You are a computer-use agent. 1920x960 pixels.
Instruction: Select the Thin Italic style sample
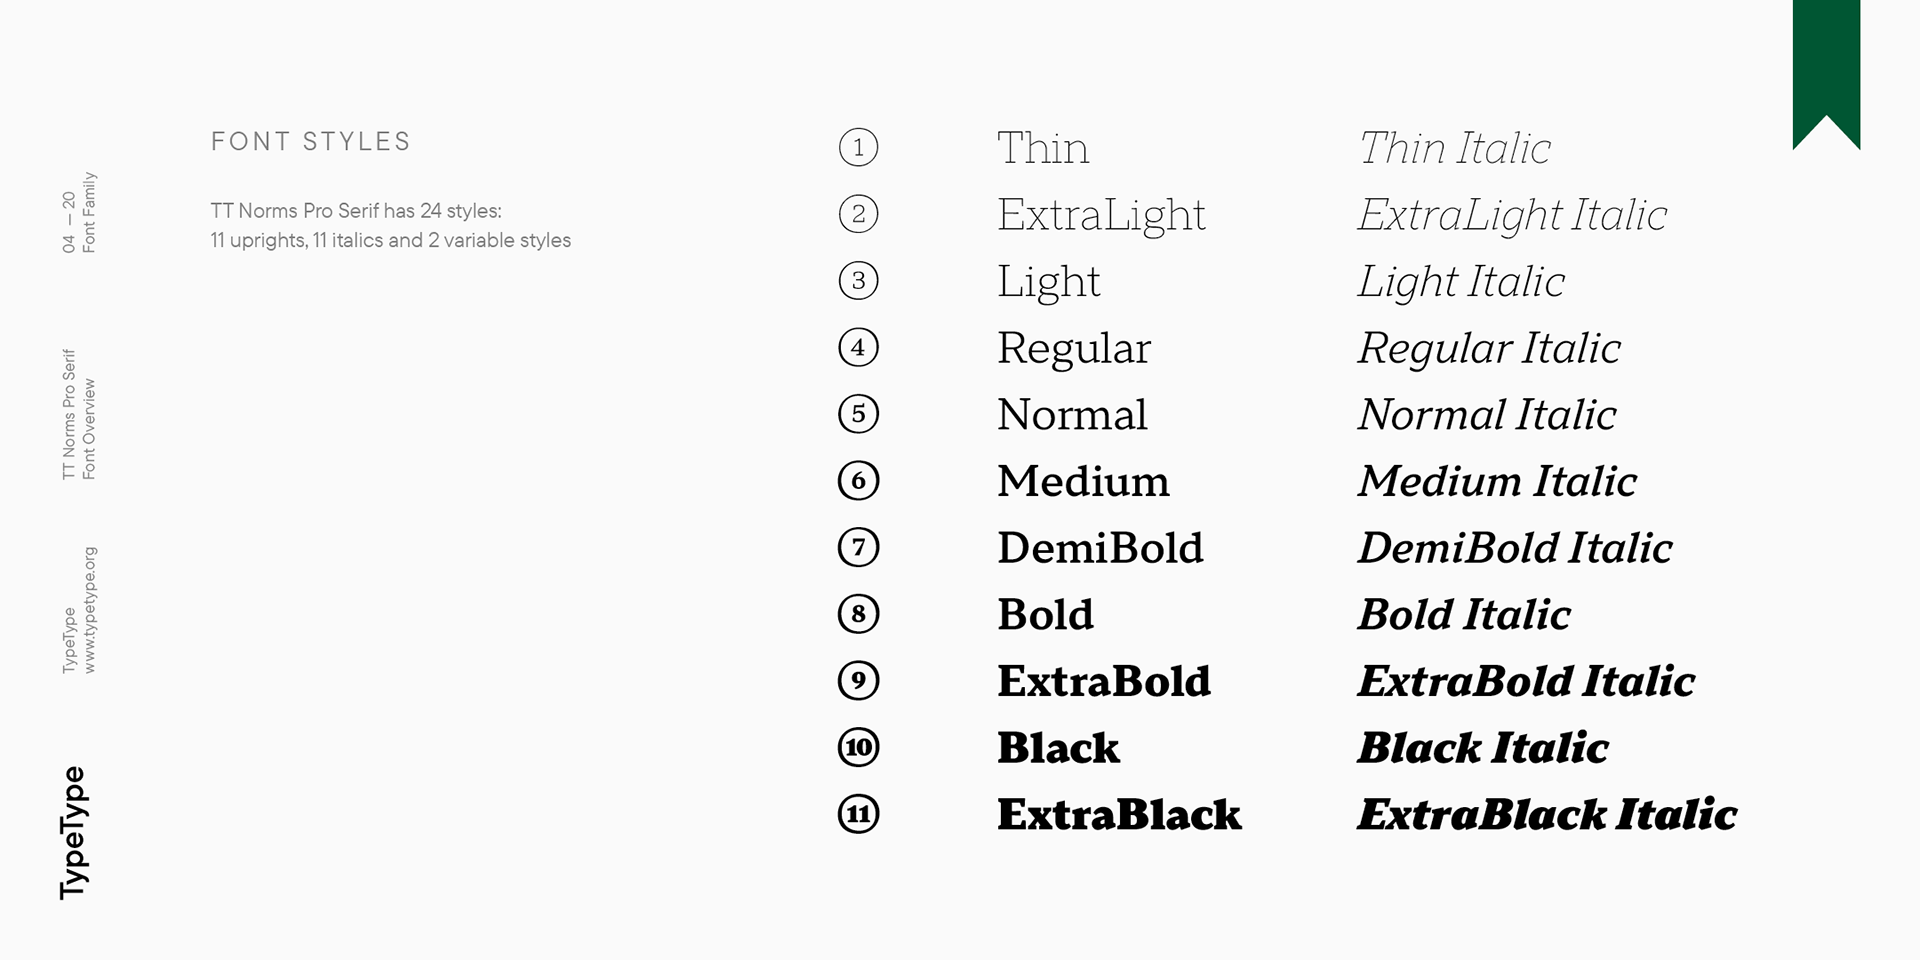pyautogui.click(x=1454, y=148)
